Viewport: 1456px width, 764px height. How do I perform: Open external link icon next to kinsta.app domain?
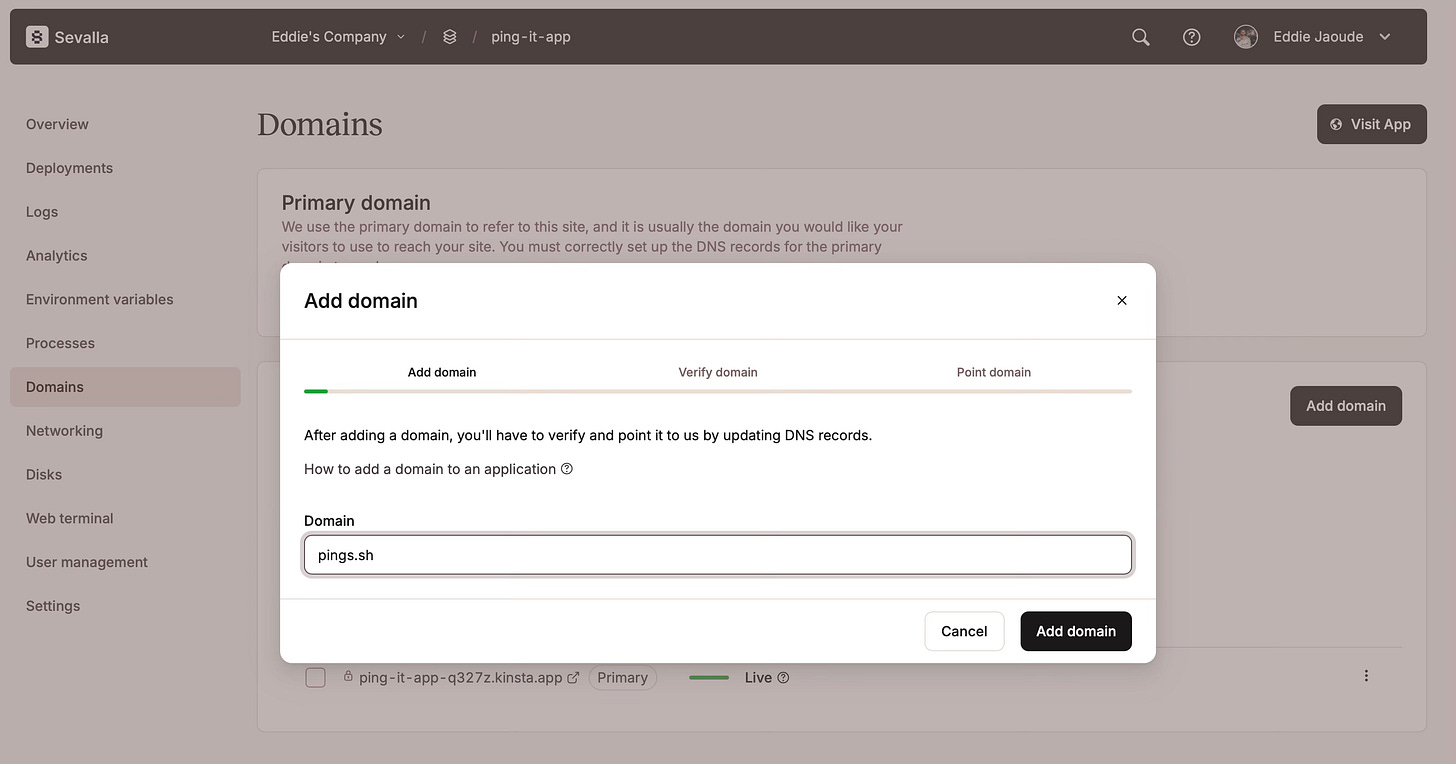pos(573,677)
